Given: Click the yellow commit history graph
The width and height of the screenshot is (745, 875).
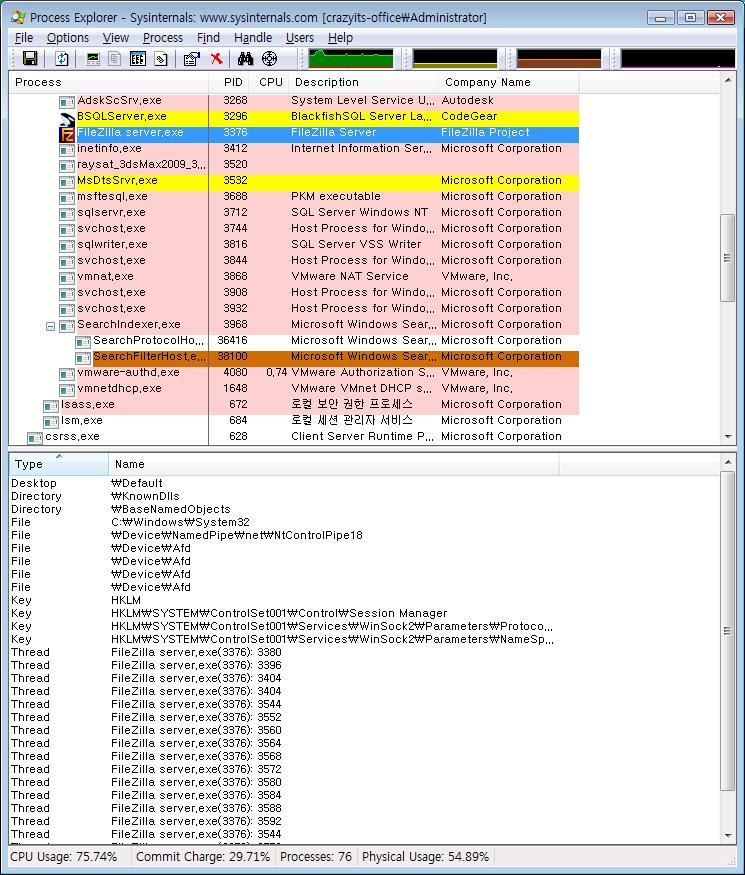Looking at the screenshot, I should pos(455,59).
